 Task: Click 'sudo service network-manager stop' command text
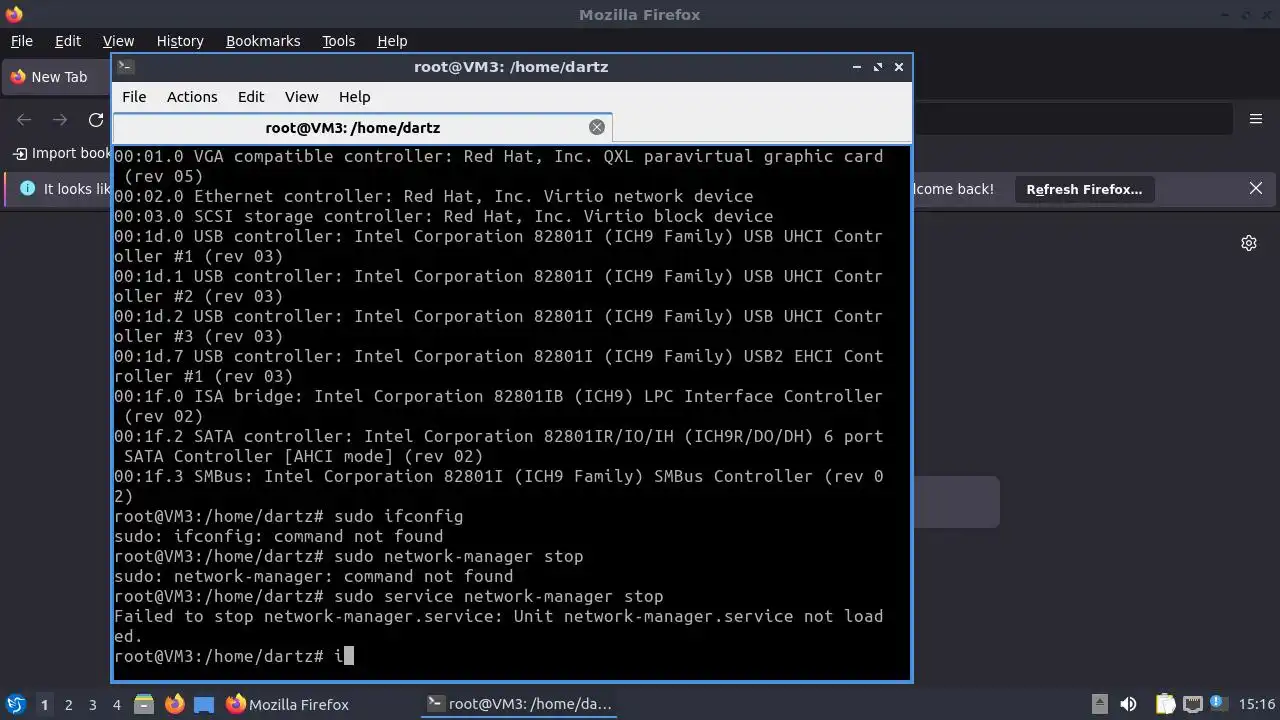(x=498, y=596)
